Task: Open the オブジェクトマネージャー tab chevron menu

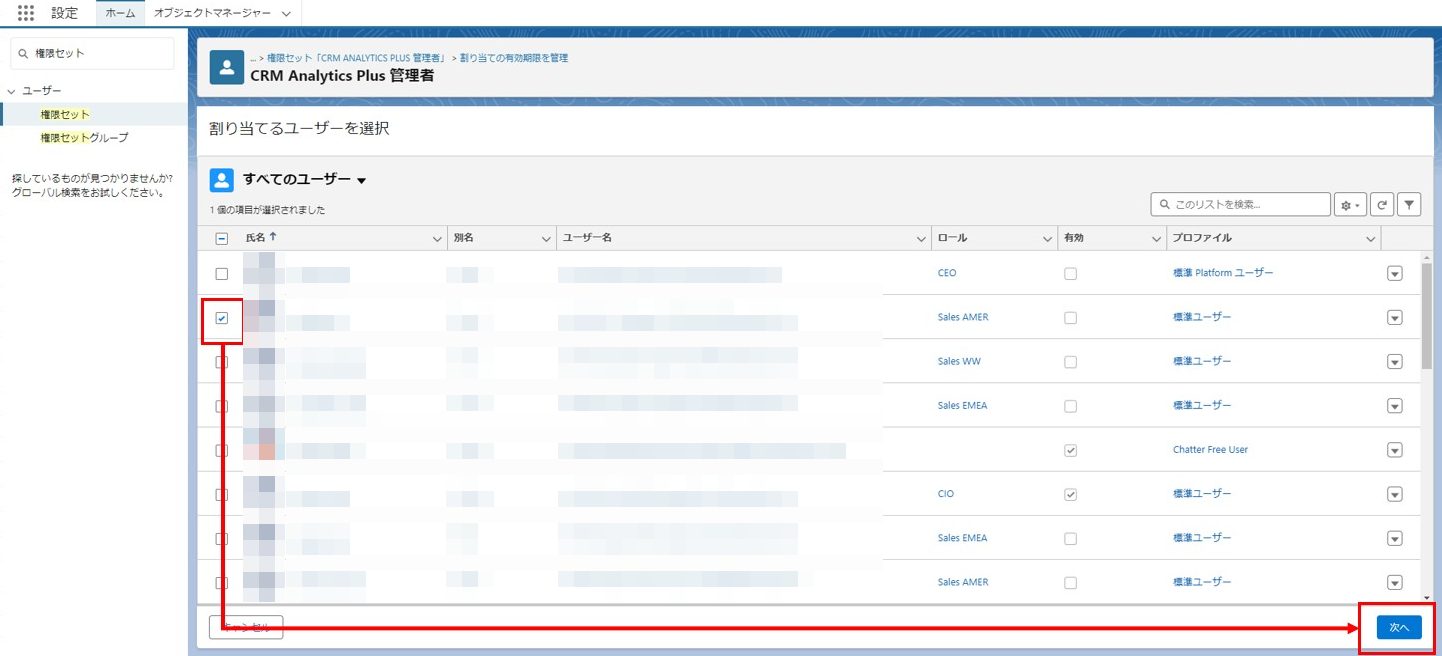Action: [286, 14]
